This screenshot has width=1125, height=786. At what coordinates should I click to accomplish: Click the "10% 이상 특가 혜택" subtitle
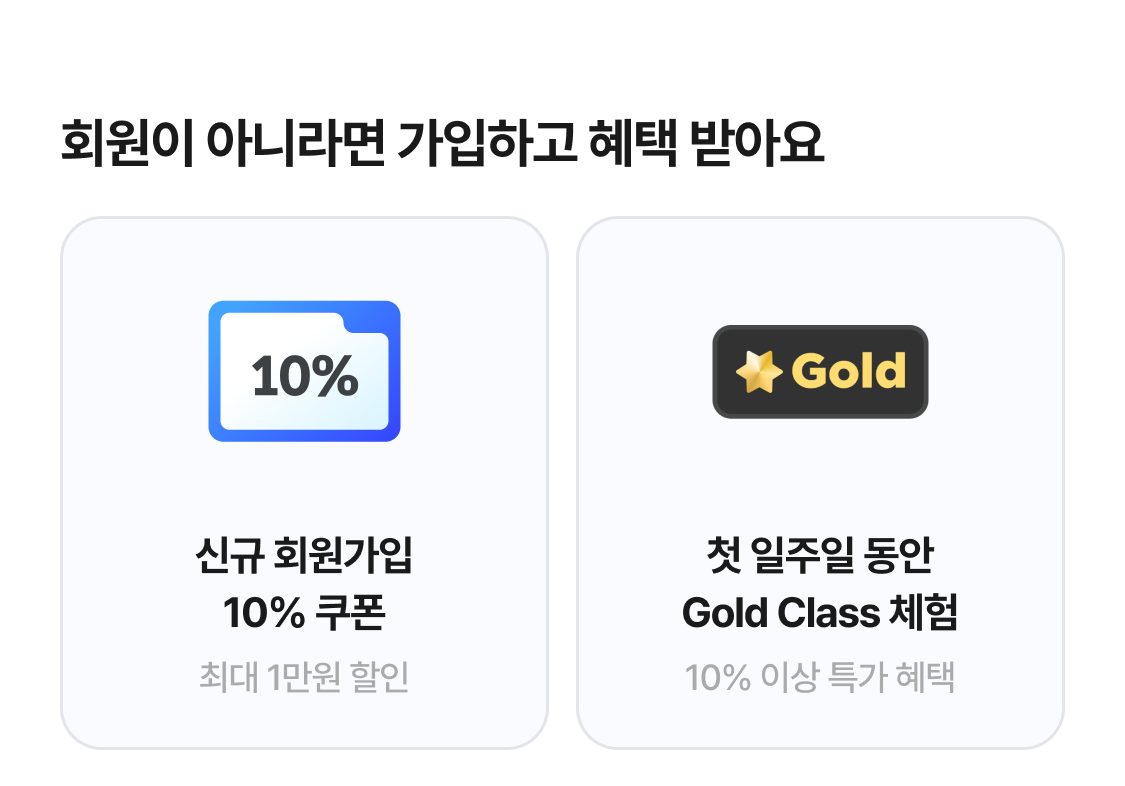click(820, 677)
